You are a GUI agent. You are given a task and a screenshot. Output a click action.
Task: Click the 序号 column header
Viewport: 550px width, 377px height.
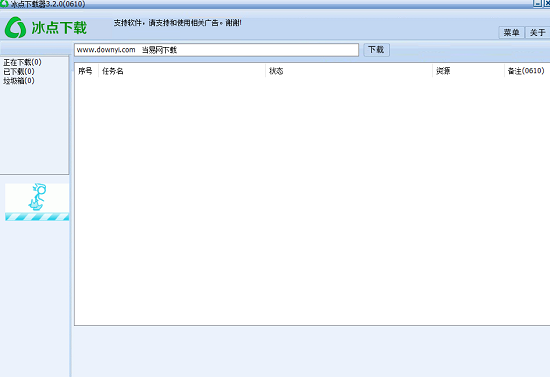coord(86,71)
